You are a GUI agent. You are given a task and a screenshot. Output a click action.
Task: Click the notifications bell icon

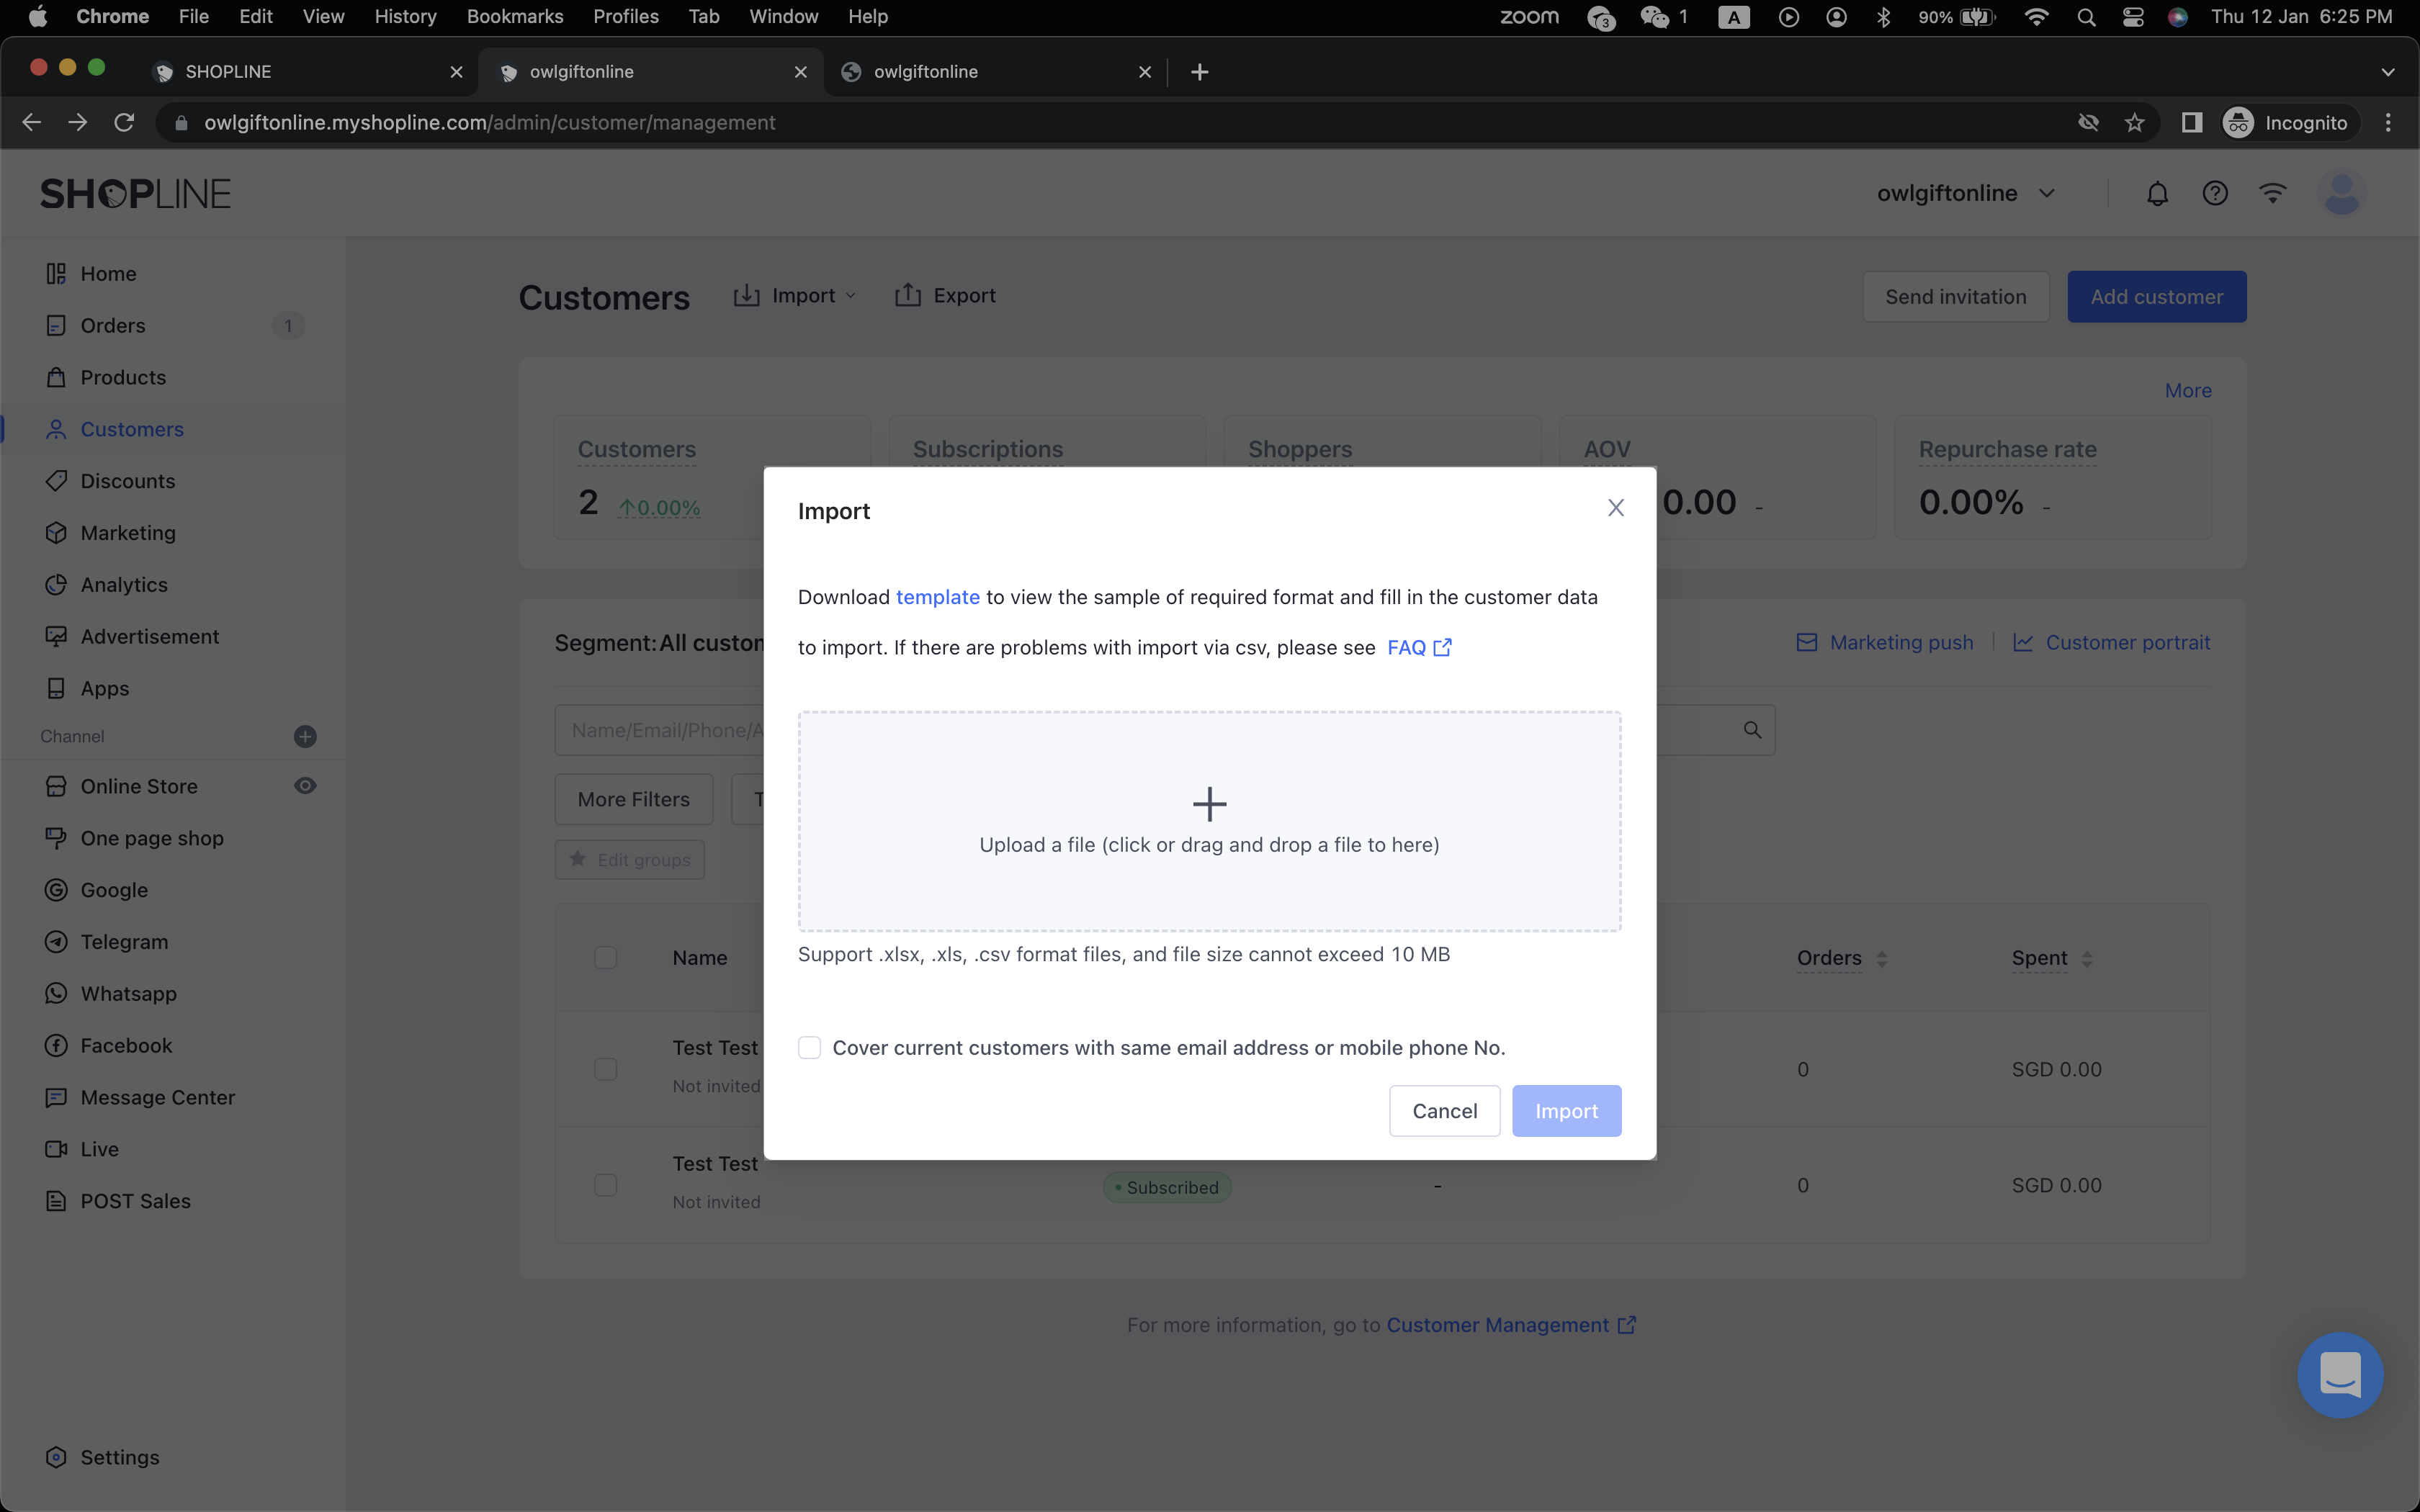(2157, 193)
